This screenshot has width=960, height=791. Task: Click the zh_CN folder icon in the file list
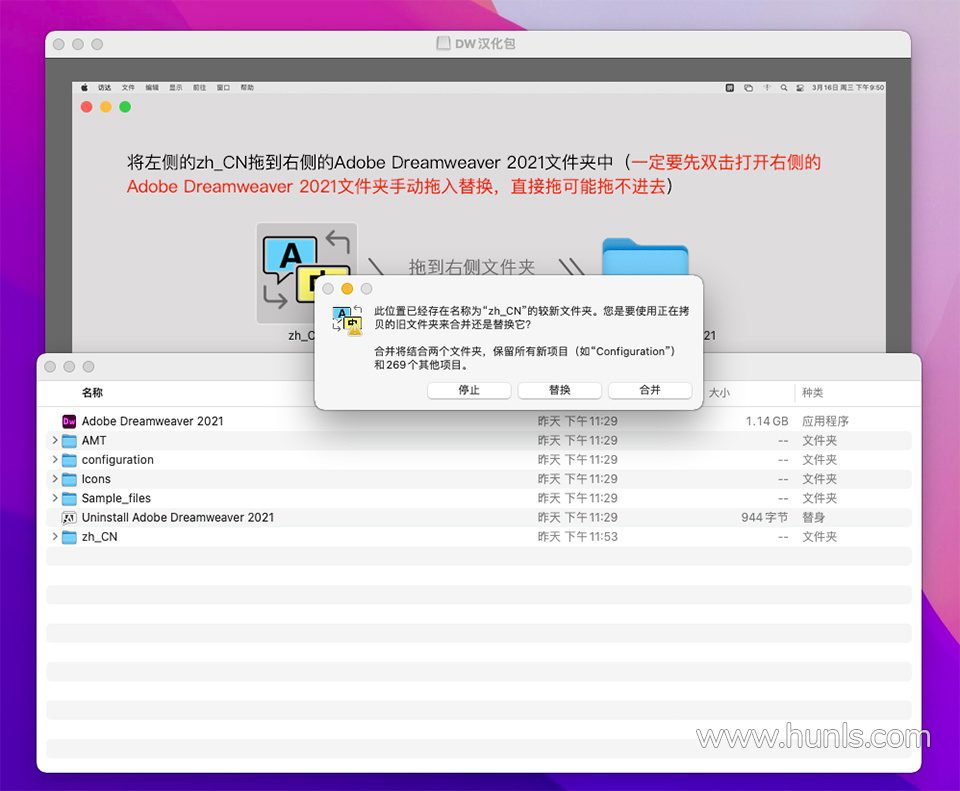69,537
